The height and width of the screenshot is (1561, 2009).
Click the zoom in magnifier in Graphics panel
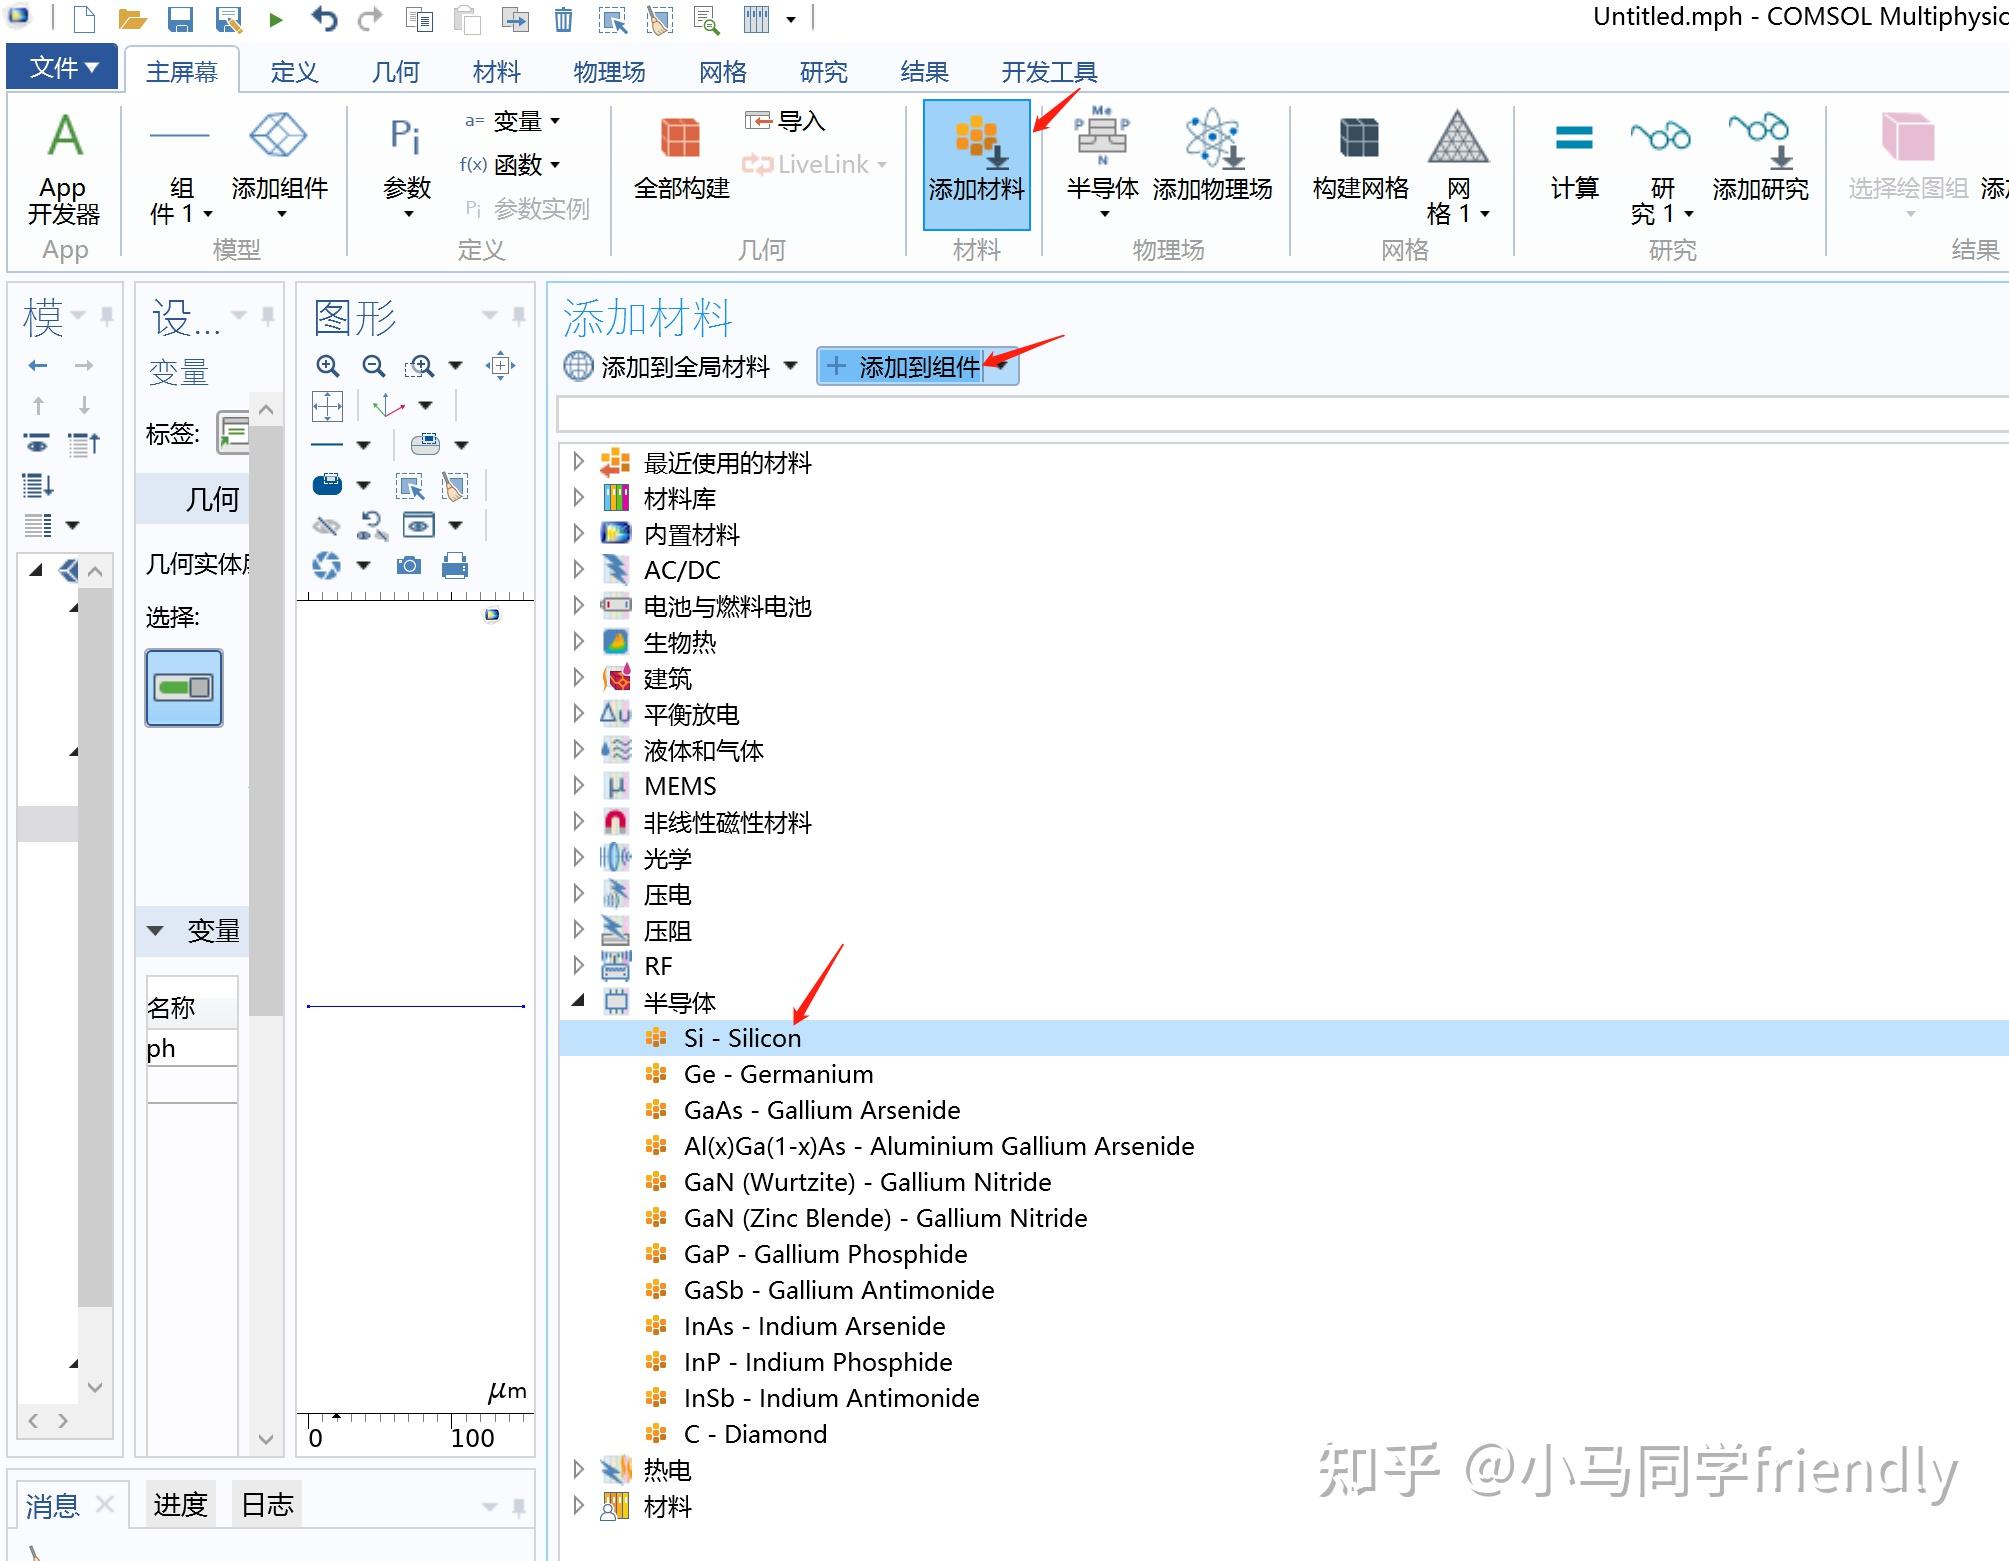[327, 366]
